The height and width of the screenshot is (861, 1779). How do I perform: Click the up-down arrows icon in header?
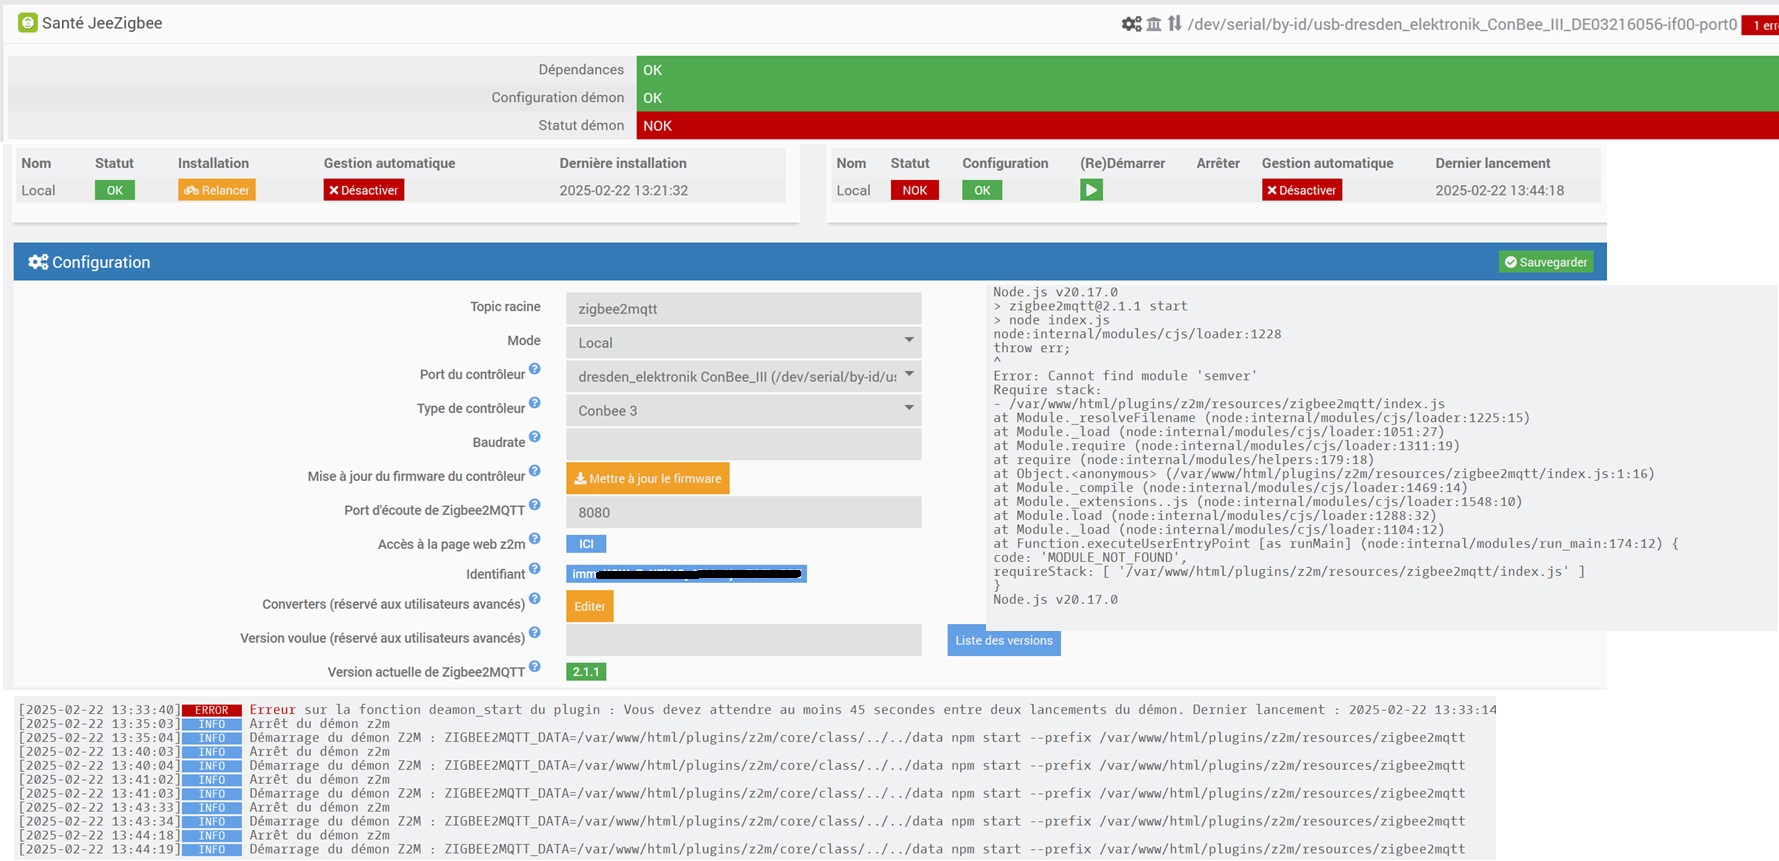[1175, 24]
